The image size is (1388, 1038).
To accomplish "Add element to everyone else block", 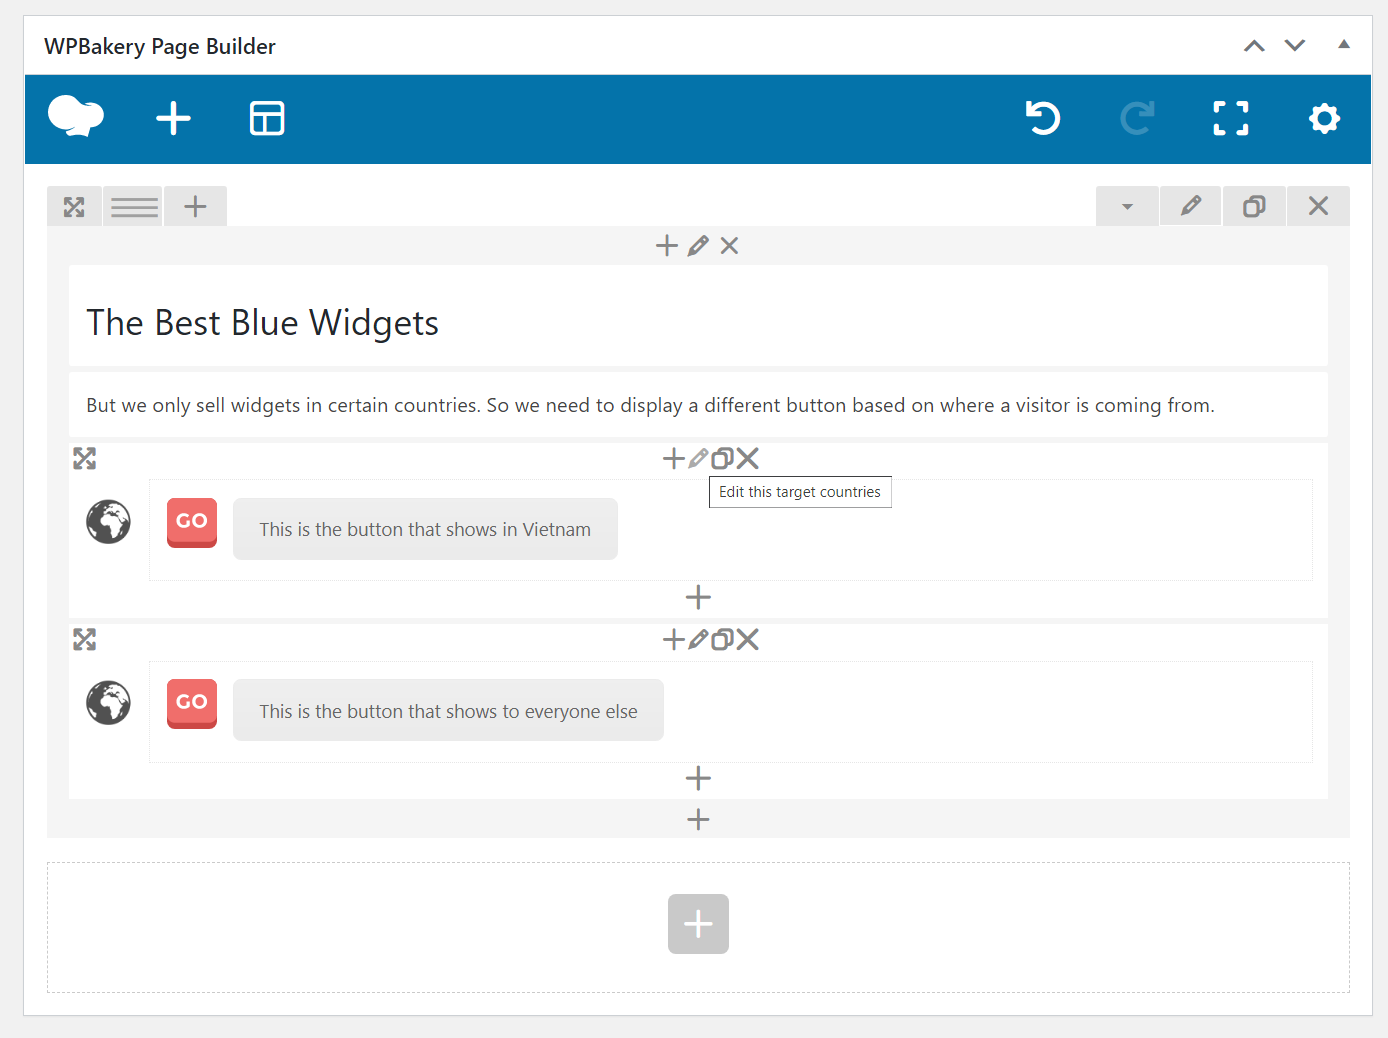I will pyautogui.click(x=674, y=640).
